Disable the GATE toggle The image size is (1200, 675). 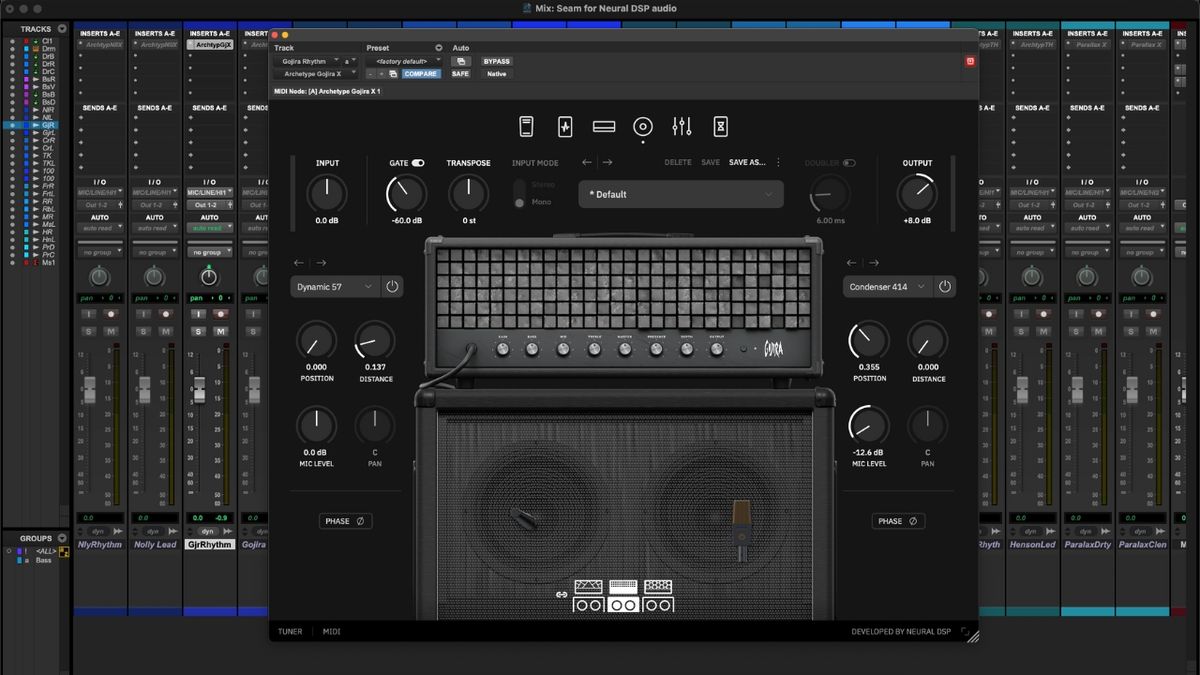coord(418,161)
